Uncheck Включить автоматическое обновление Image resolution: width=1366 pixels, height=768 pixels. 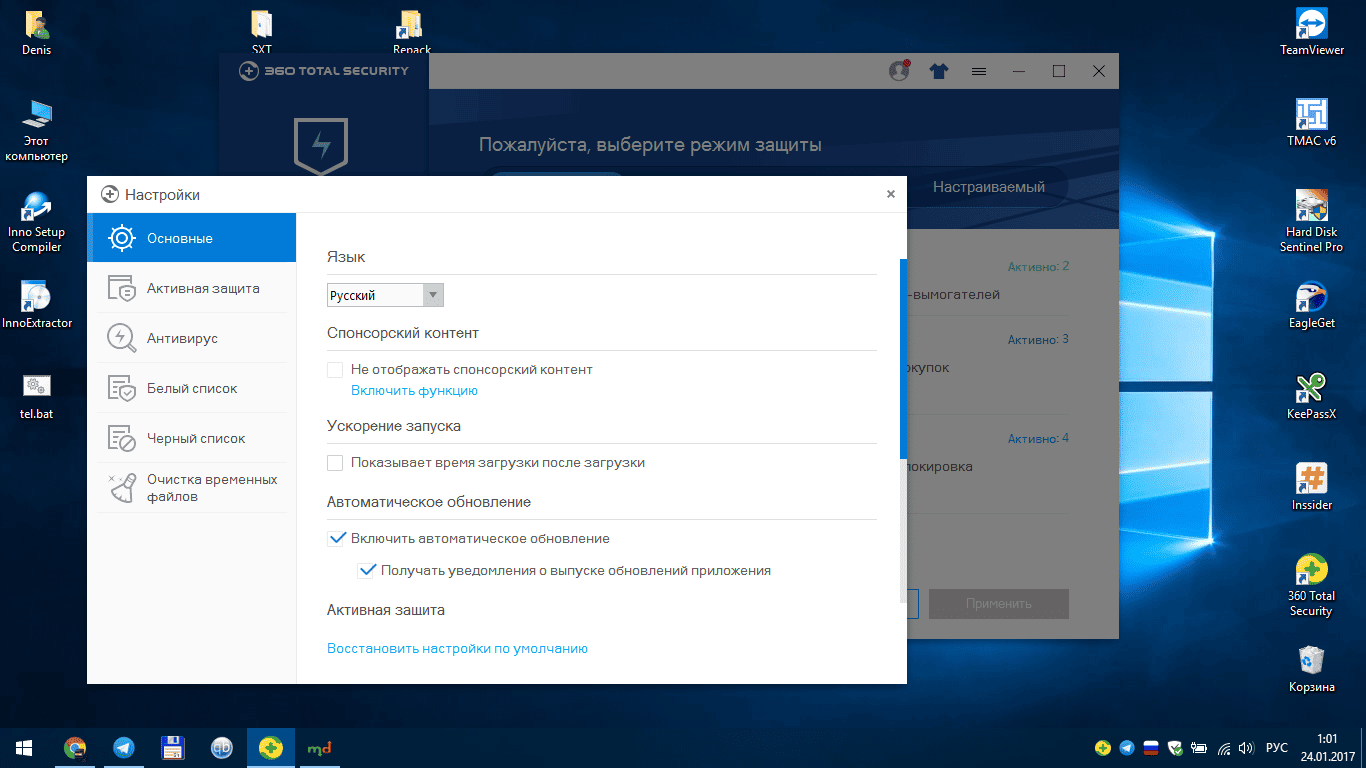point(335,539)
